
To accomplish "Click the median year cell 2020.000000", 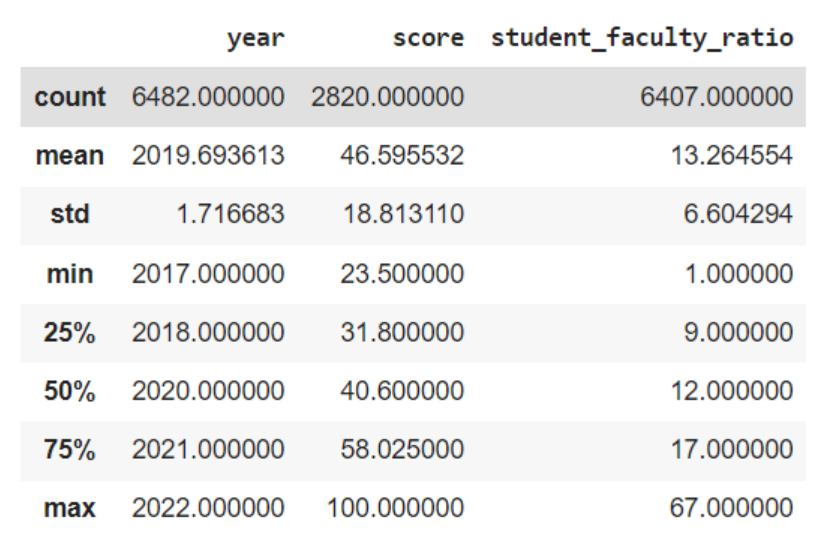I will [x=208, y=391].
